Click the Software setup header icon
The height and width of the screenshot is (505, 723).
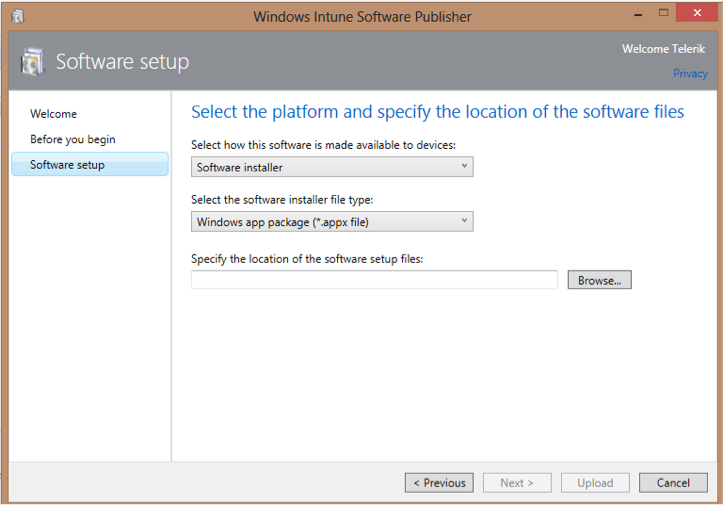pos(32,62)
